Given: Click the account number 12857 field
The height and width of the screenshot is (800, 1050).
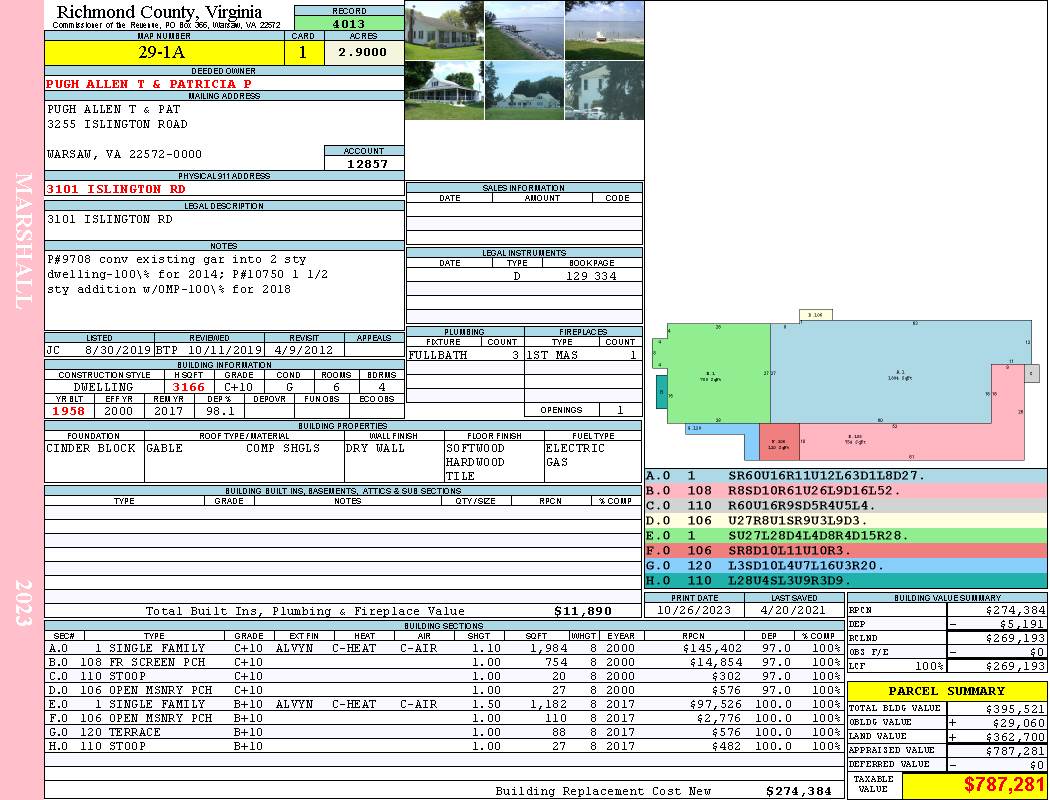Looking at the screenshot, I should click(x=364, y=163).
